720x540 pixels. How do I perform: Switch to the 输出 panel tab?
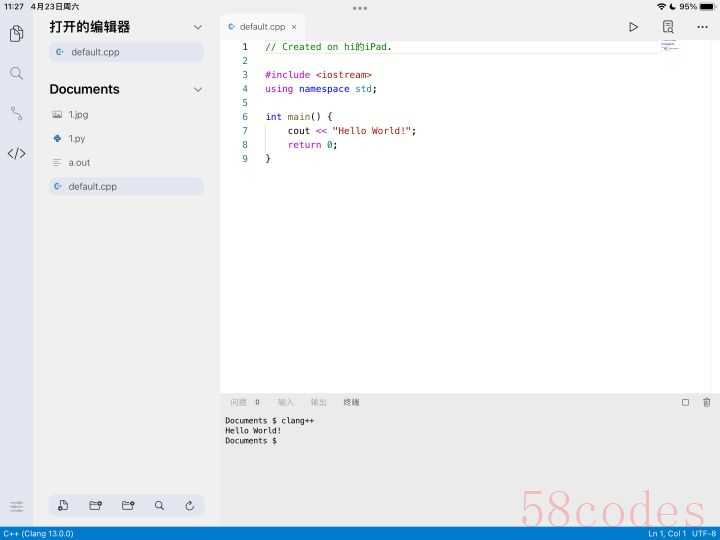click(318, 402)
